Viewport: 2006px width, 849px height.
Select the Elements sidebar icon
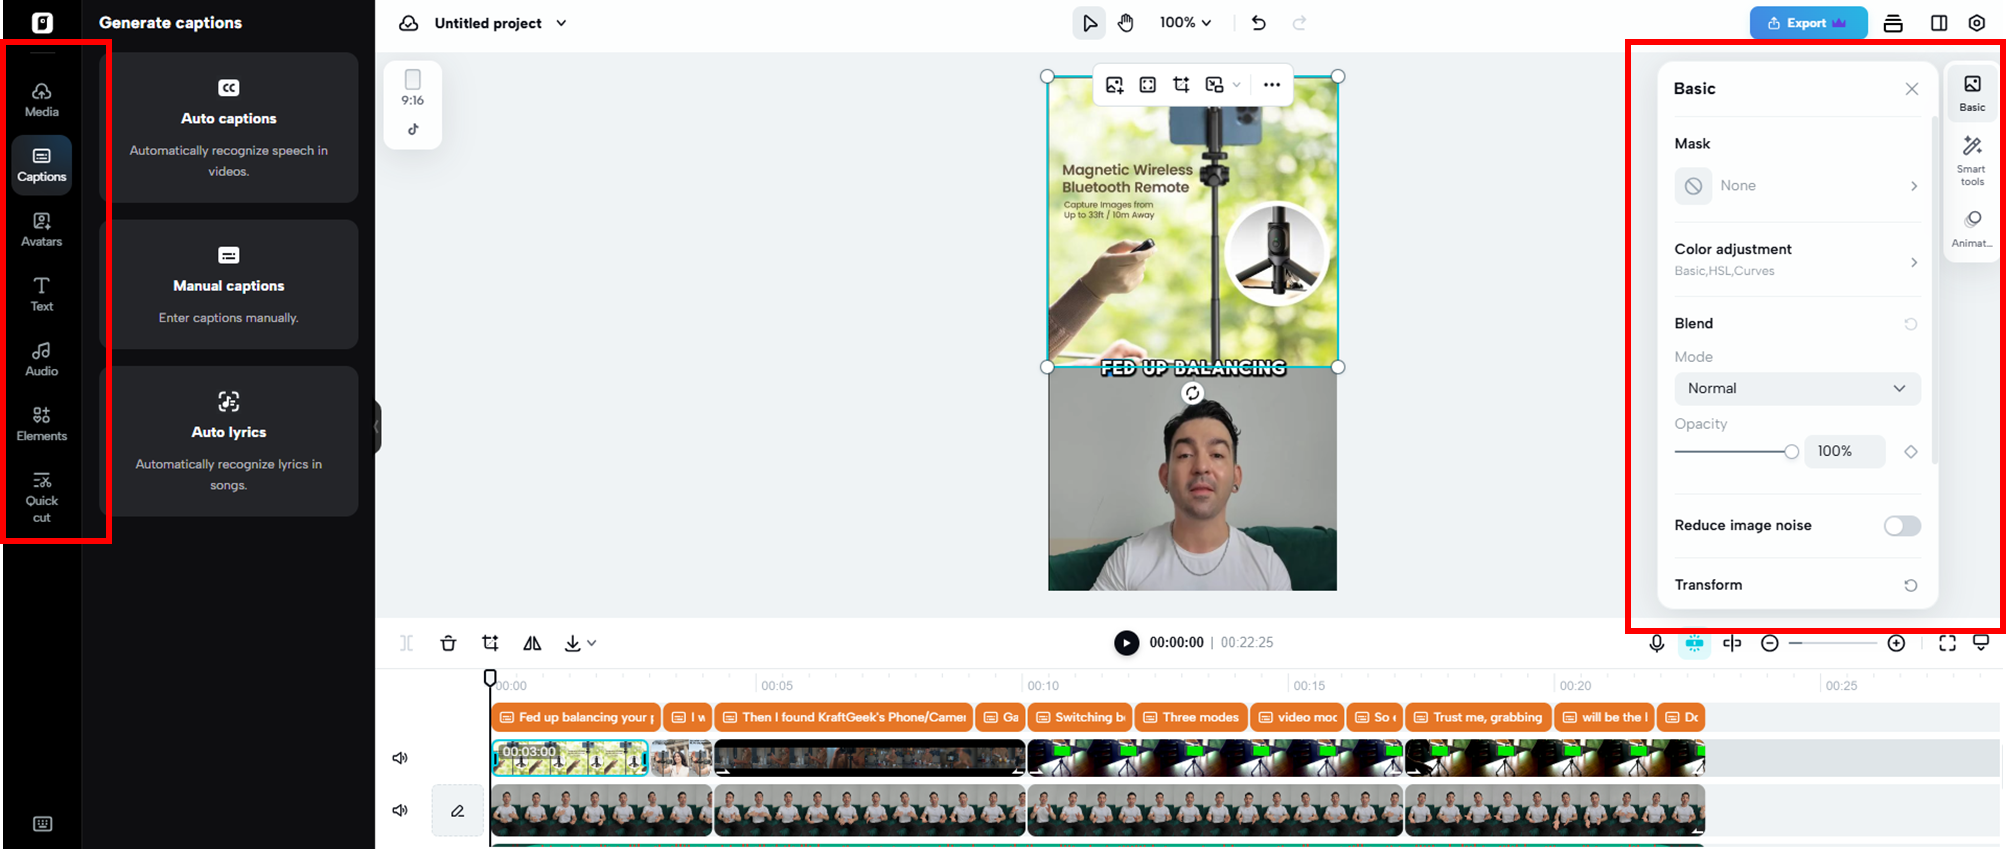[41, 423]
